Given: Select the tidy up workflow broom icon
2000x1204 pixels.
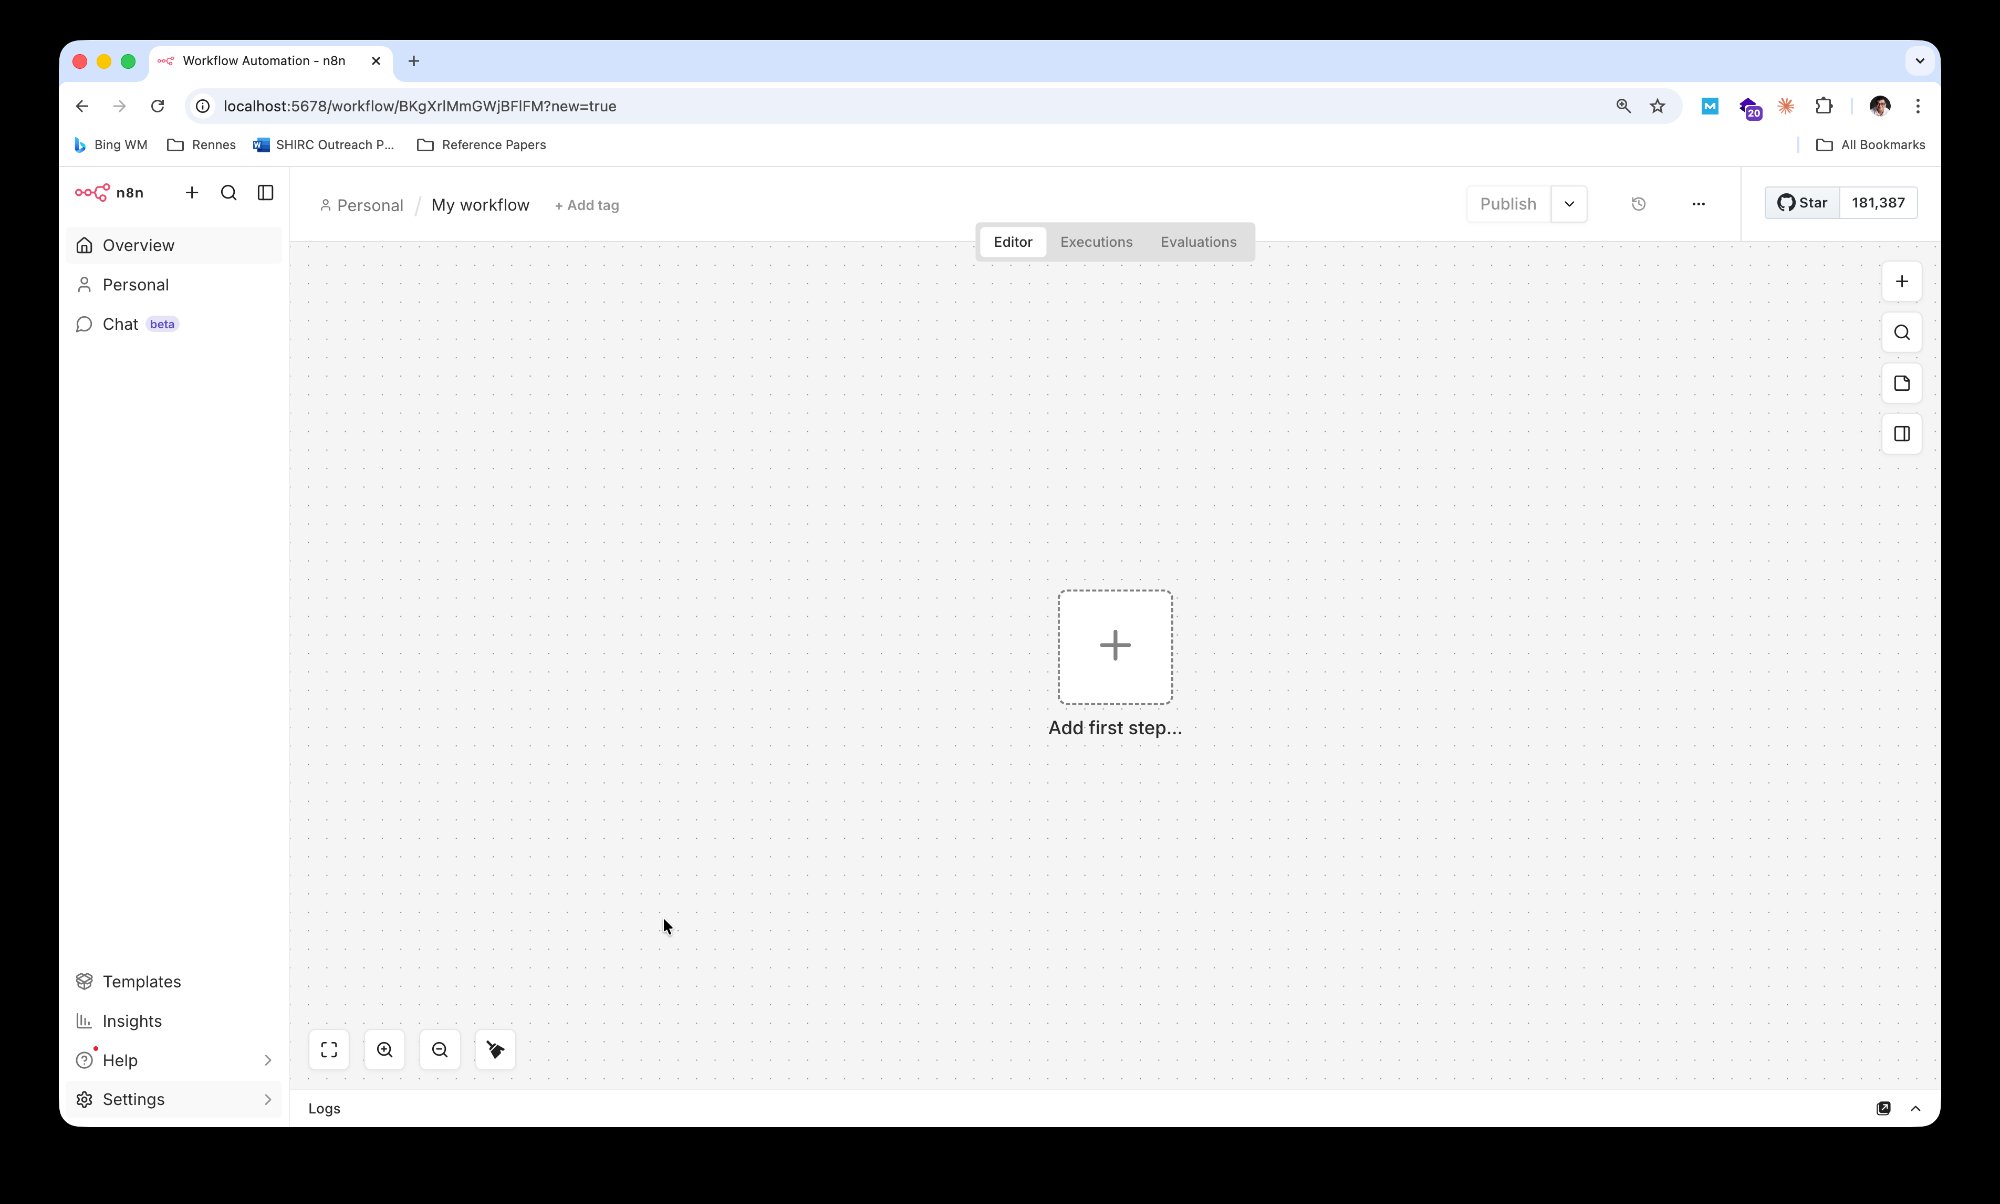Looking at the screenshot, I should tap(495, 1048).
